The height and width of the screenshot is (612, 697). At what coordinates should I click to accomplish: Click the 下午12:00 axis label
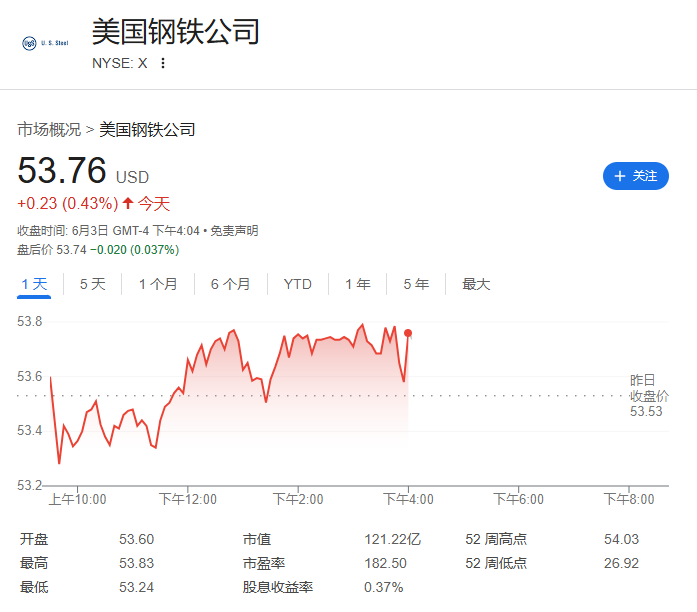(188, 499)
